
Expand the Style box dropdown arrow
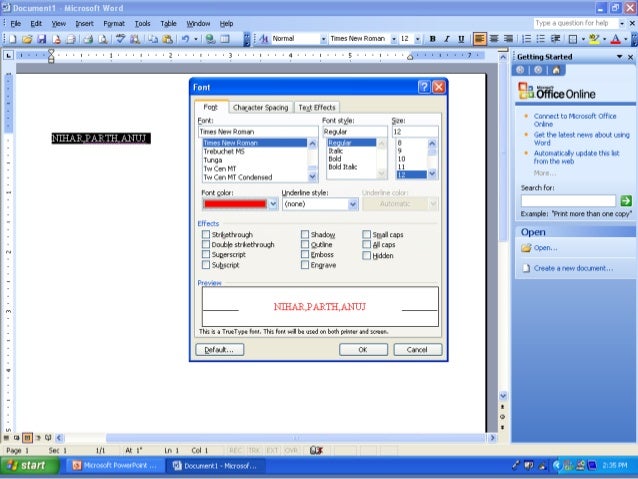tap(323, 39)
